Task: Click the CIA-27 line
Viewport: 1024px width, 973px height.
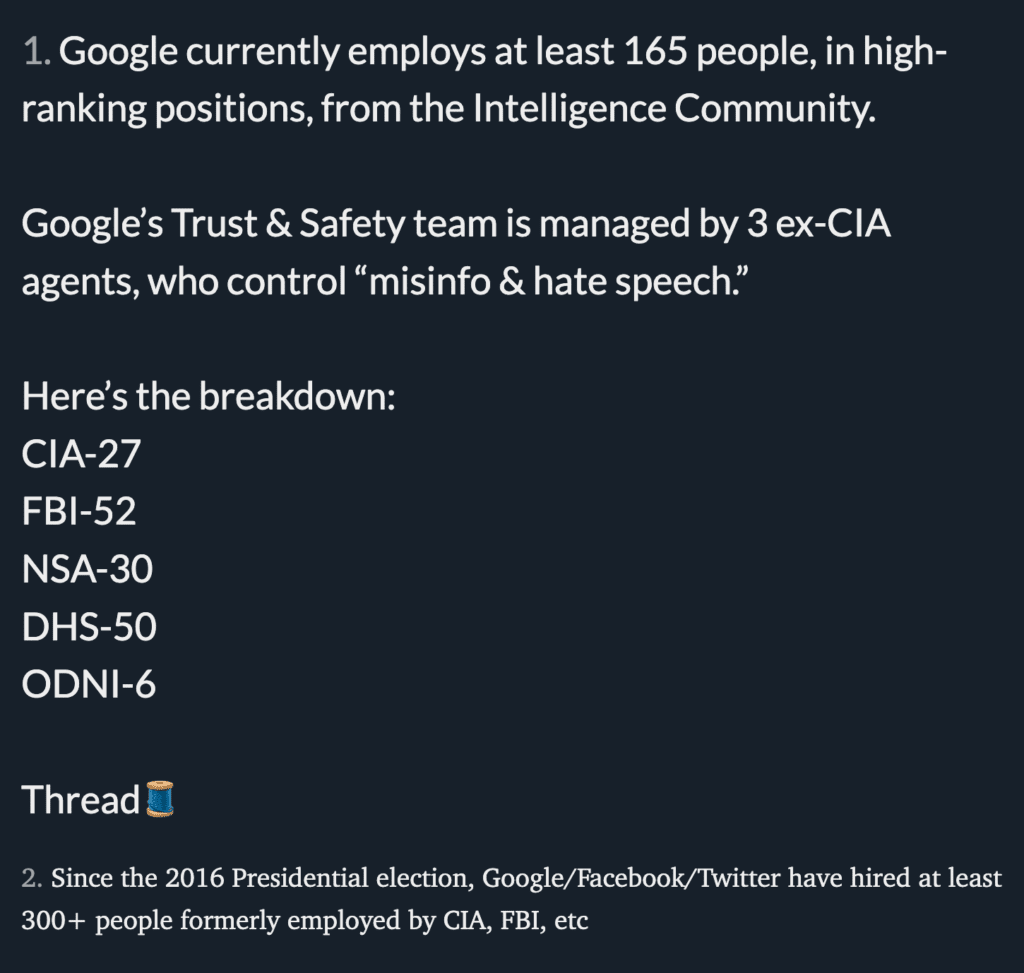Action: click(81, 453)
